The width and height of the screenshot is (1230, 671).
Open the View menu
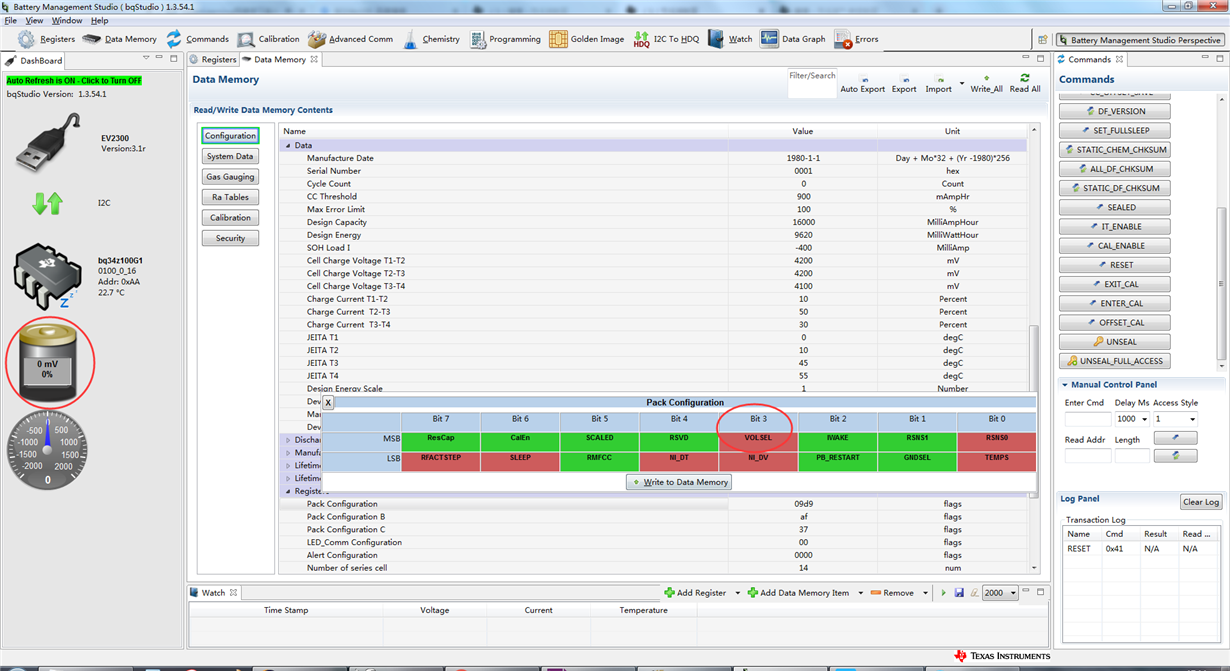pyautogui.click(x=35, y=20)
